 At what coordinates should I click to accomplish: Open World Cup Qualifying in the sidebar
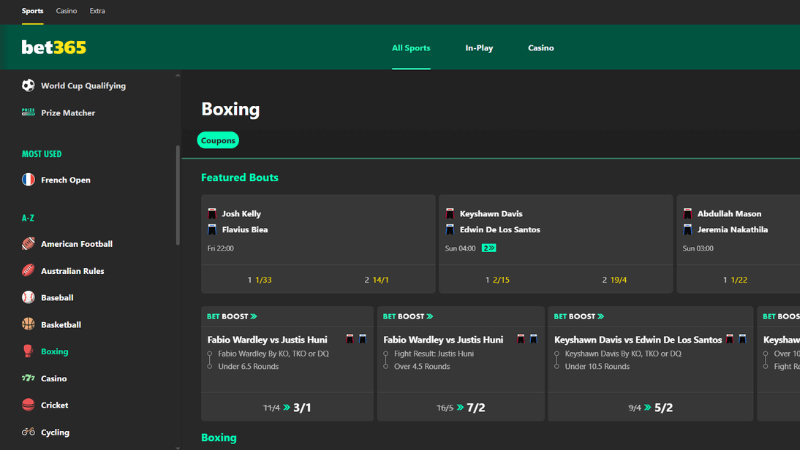tap(83, 86)
